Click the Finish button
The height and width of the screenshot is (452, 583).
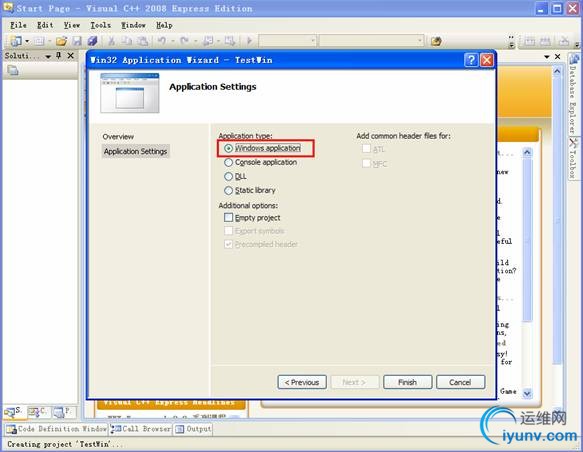click(408, 382)
